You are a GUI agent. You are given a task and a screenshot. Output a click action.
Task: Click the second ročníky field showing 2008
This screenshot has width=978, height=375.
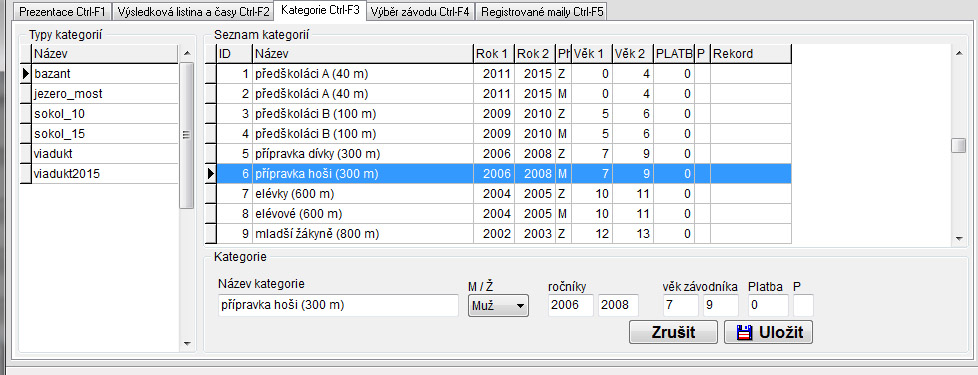pos(618,306)
